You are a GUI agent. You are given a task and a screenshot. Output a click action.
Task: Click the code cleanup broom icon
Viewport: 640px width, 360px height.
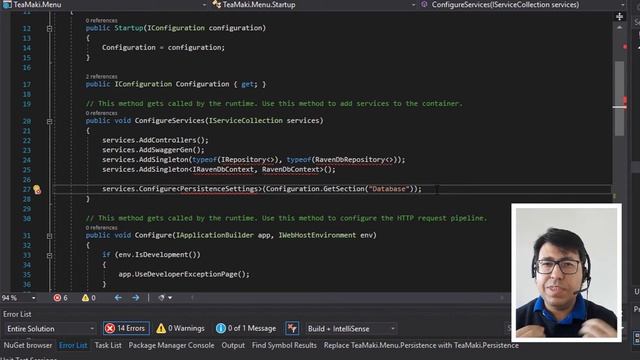click(161, 298)
